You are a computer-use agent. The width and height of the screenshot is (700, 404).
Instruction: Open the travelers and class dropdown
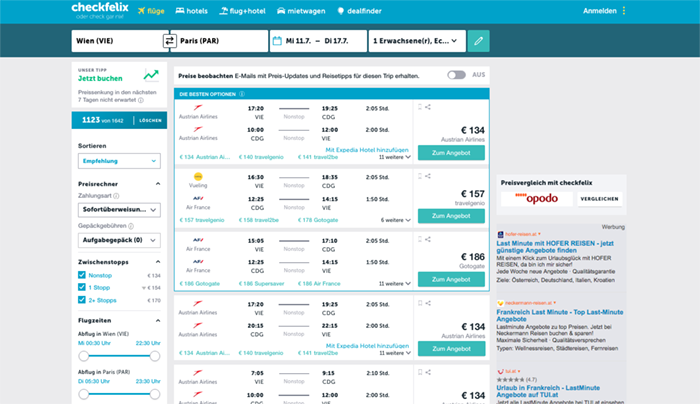click(417, 41)
